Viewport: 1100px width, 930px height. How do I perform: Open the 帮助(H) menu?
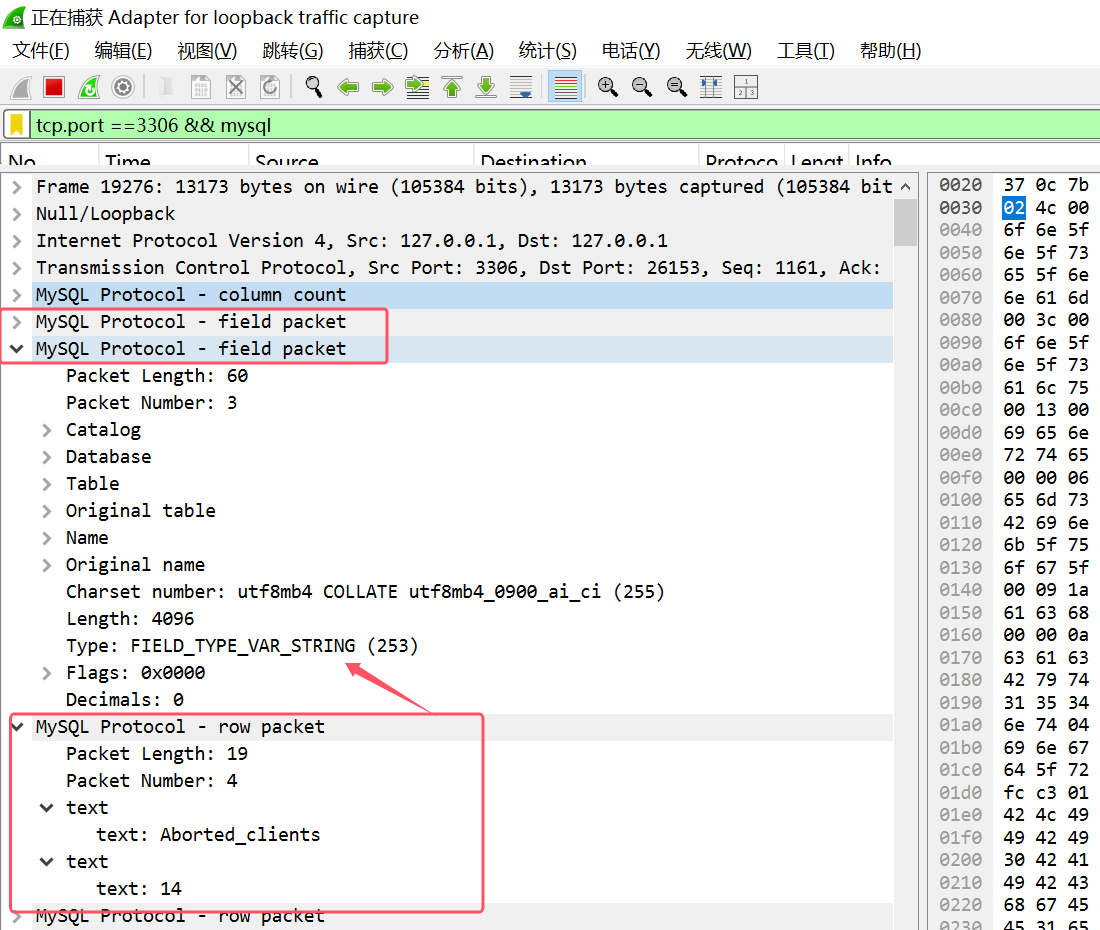point(890,50)
